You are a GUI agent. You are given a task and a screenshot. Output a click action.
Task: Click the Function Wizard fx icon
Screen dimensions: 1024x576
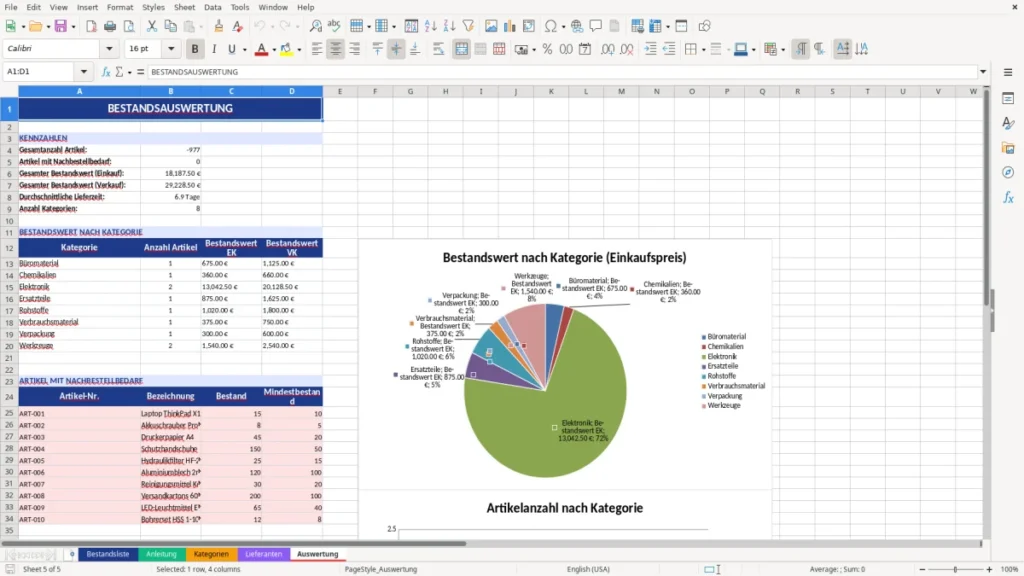click(106, 72)
